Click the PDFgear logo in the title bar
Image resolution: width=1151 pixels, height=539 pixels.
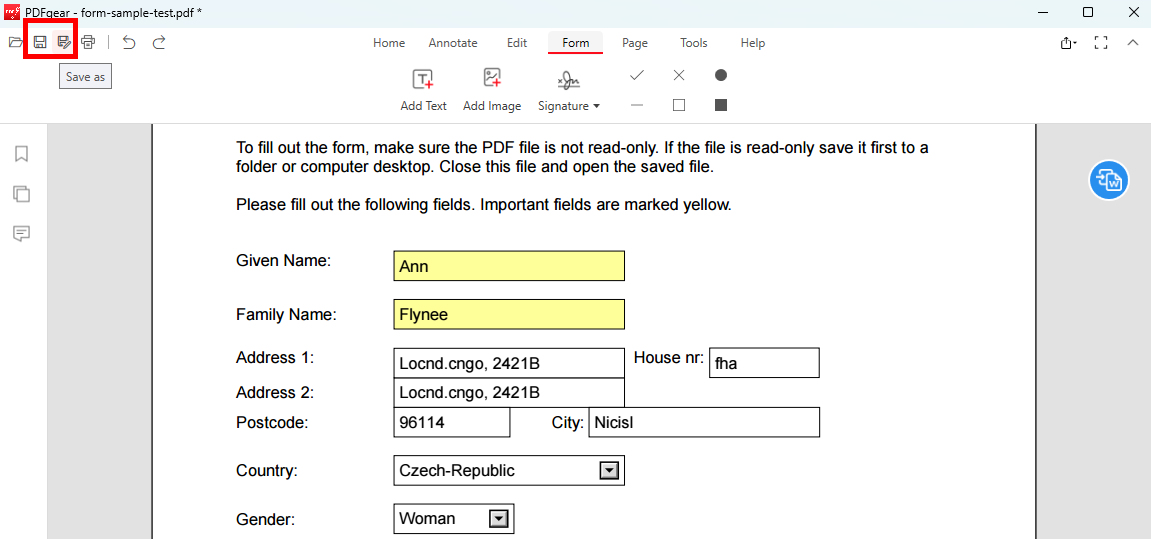tap(12, 12)
